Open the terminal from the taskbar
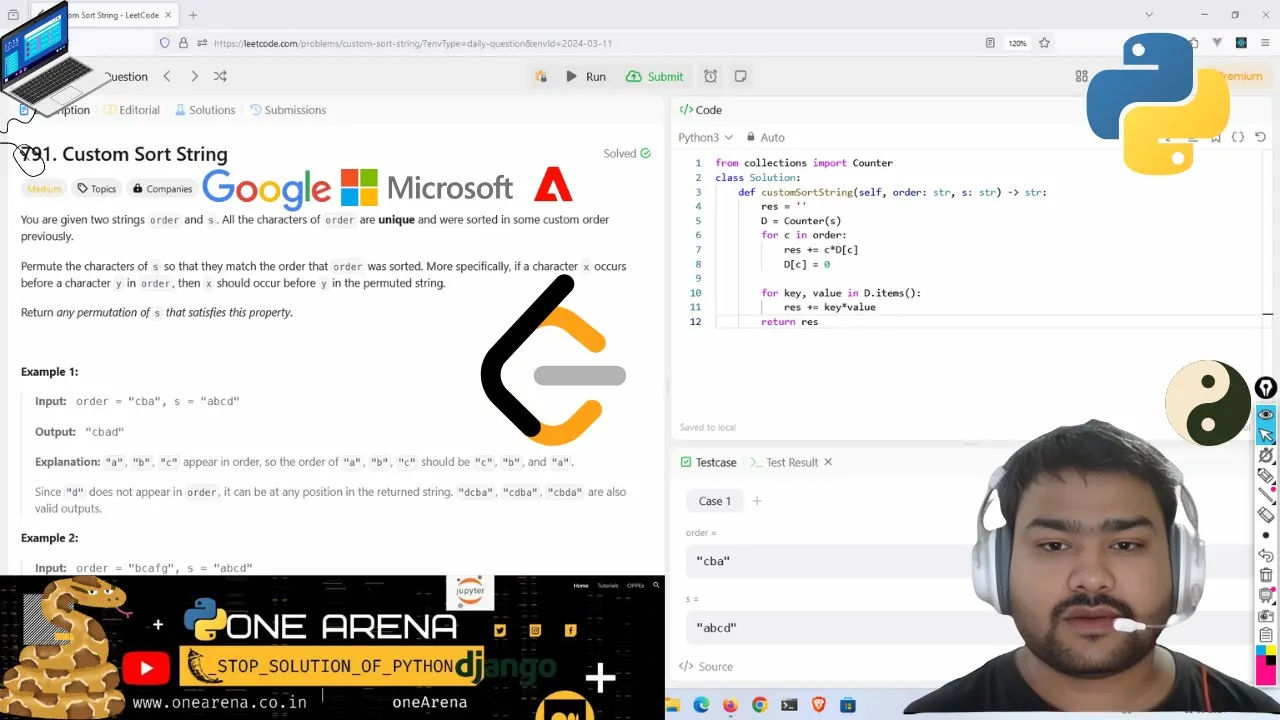The height and width of the screenshot is (720, 1280). pos(789,705)
